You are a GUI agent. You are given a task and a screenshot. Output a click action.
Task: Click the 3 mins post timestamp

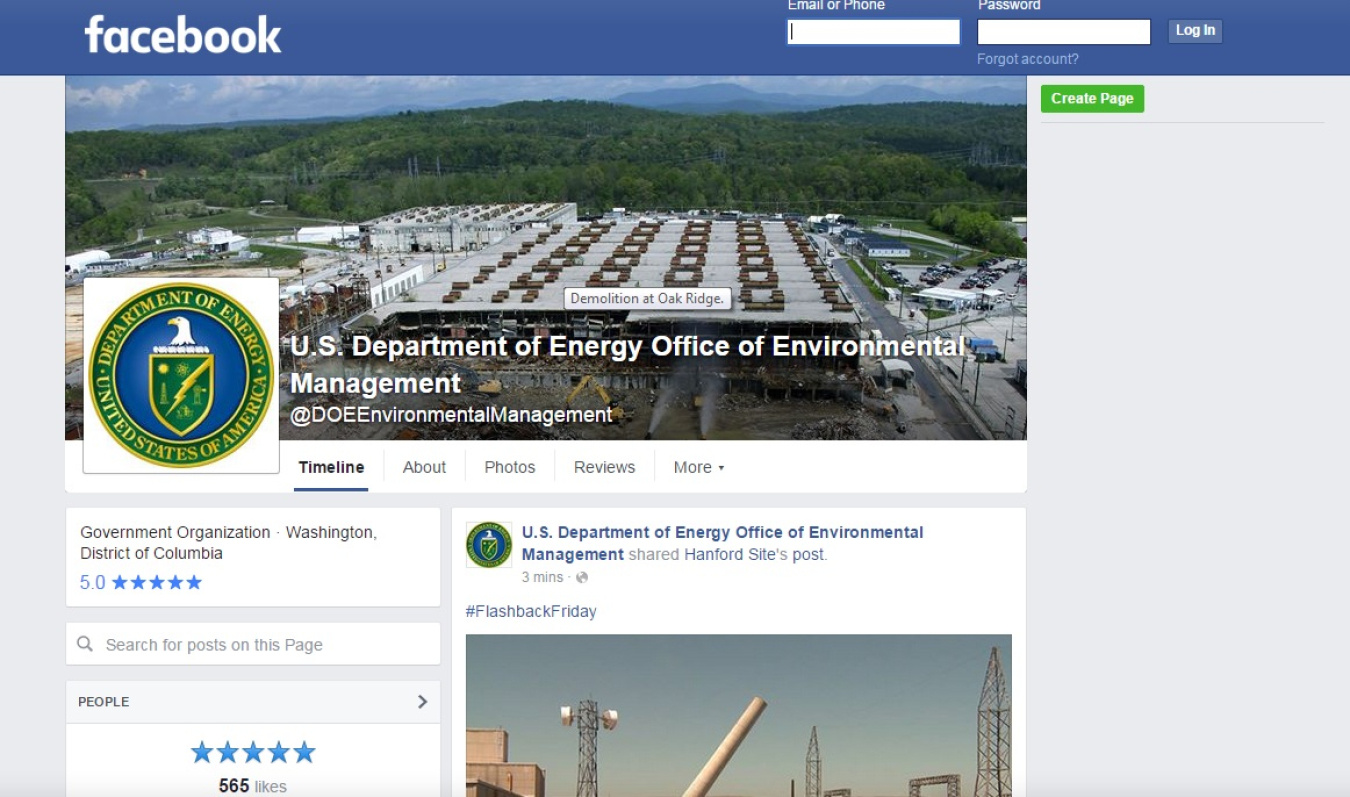pyautogui.click(x=542, y=577)
